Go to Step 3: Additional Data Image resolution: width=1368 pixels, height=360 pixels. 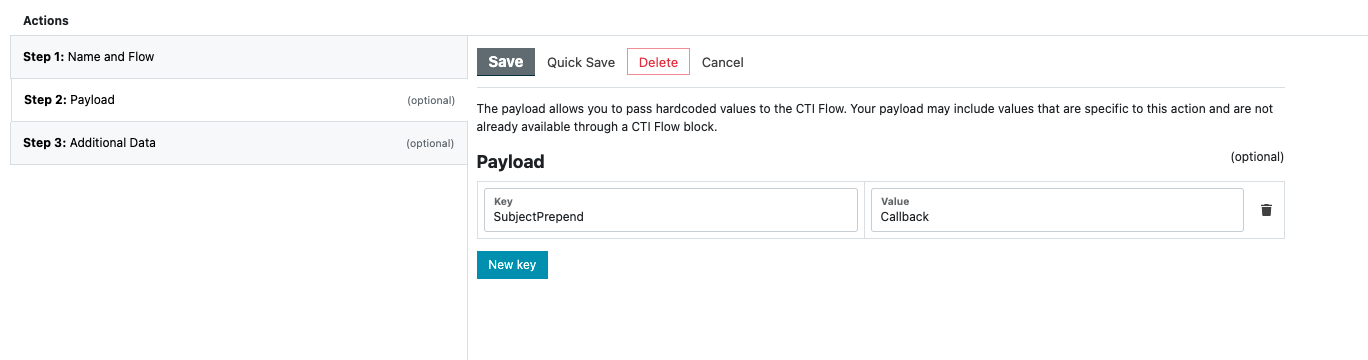(x=239, y=143)
